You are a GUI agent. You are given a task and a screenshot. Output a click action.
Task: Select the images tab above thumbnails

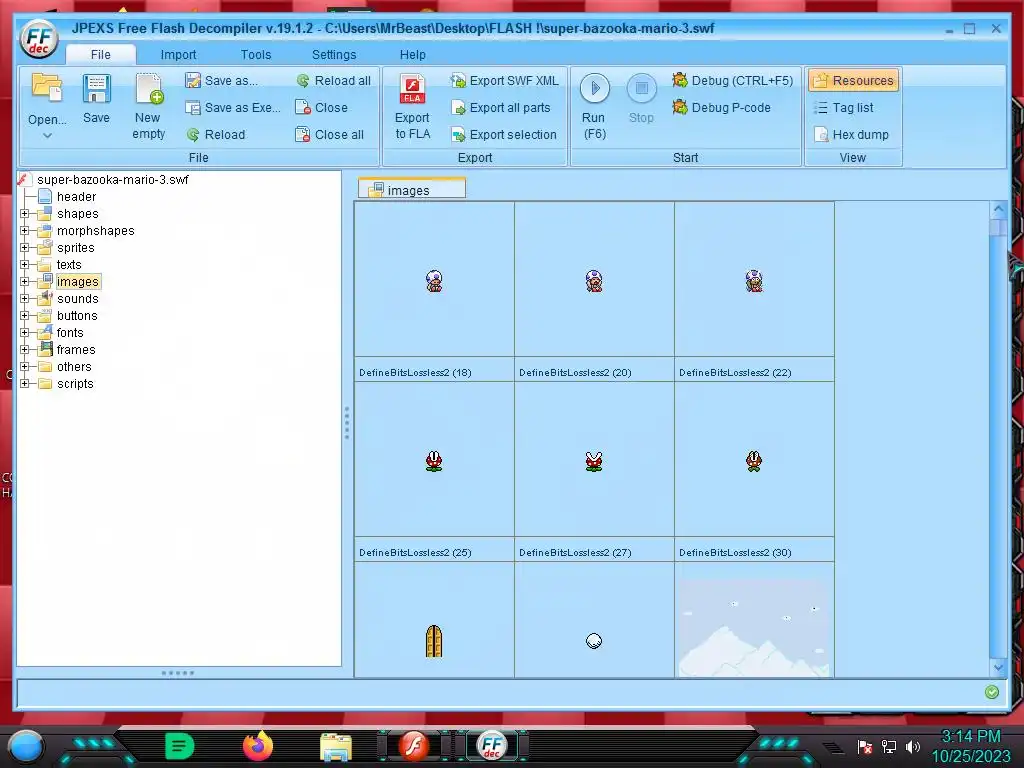[411, 190]
